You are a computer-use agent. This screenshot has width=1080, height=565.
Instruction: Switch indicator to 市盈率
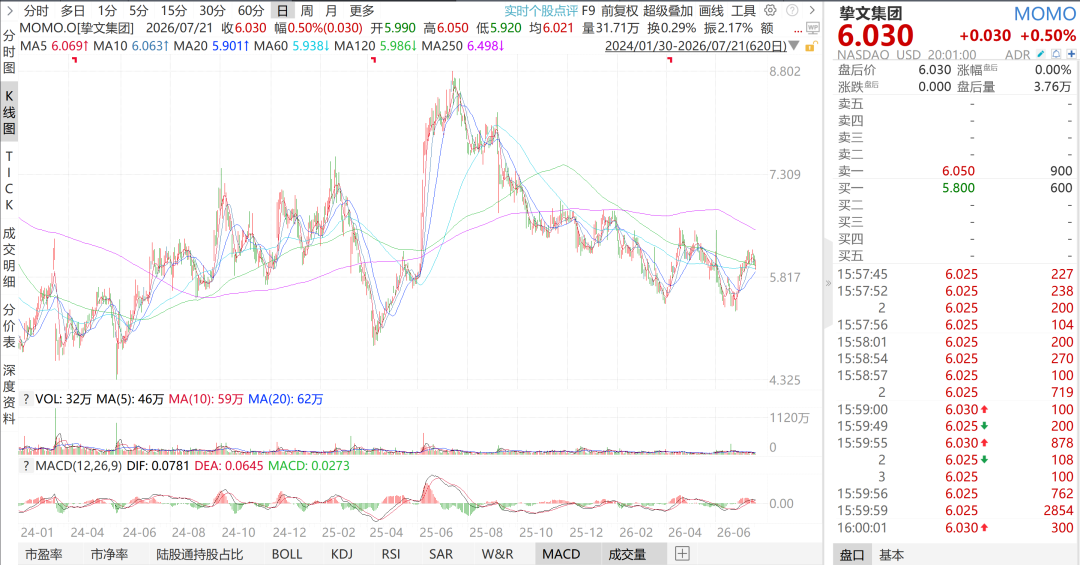pyautogui.click(x=43, y=554)
